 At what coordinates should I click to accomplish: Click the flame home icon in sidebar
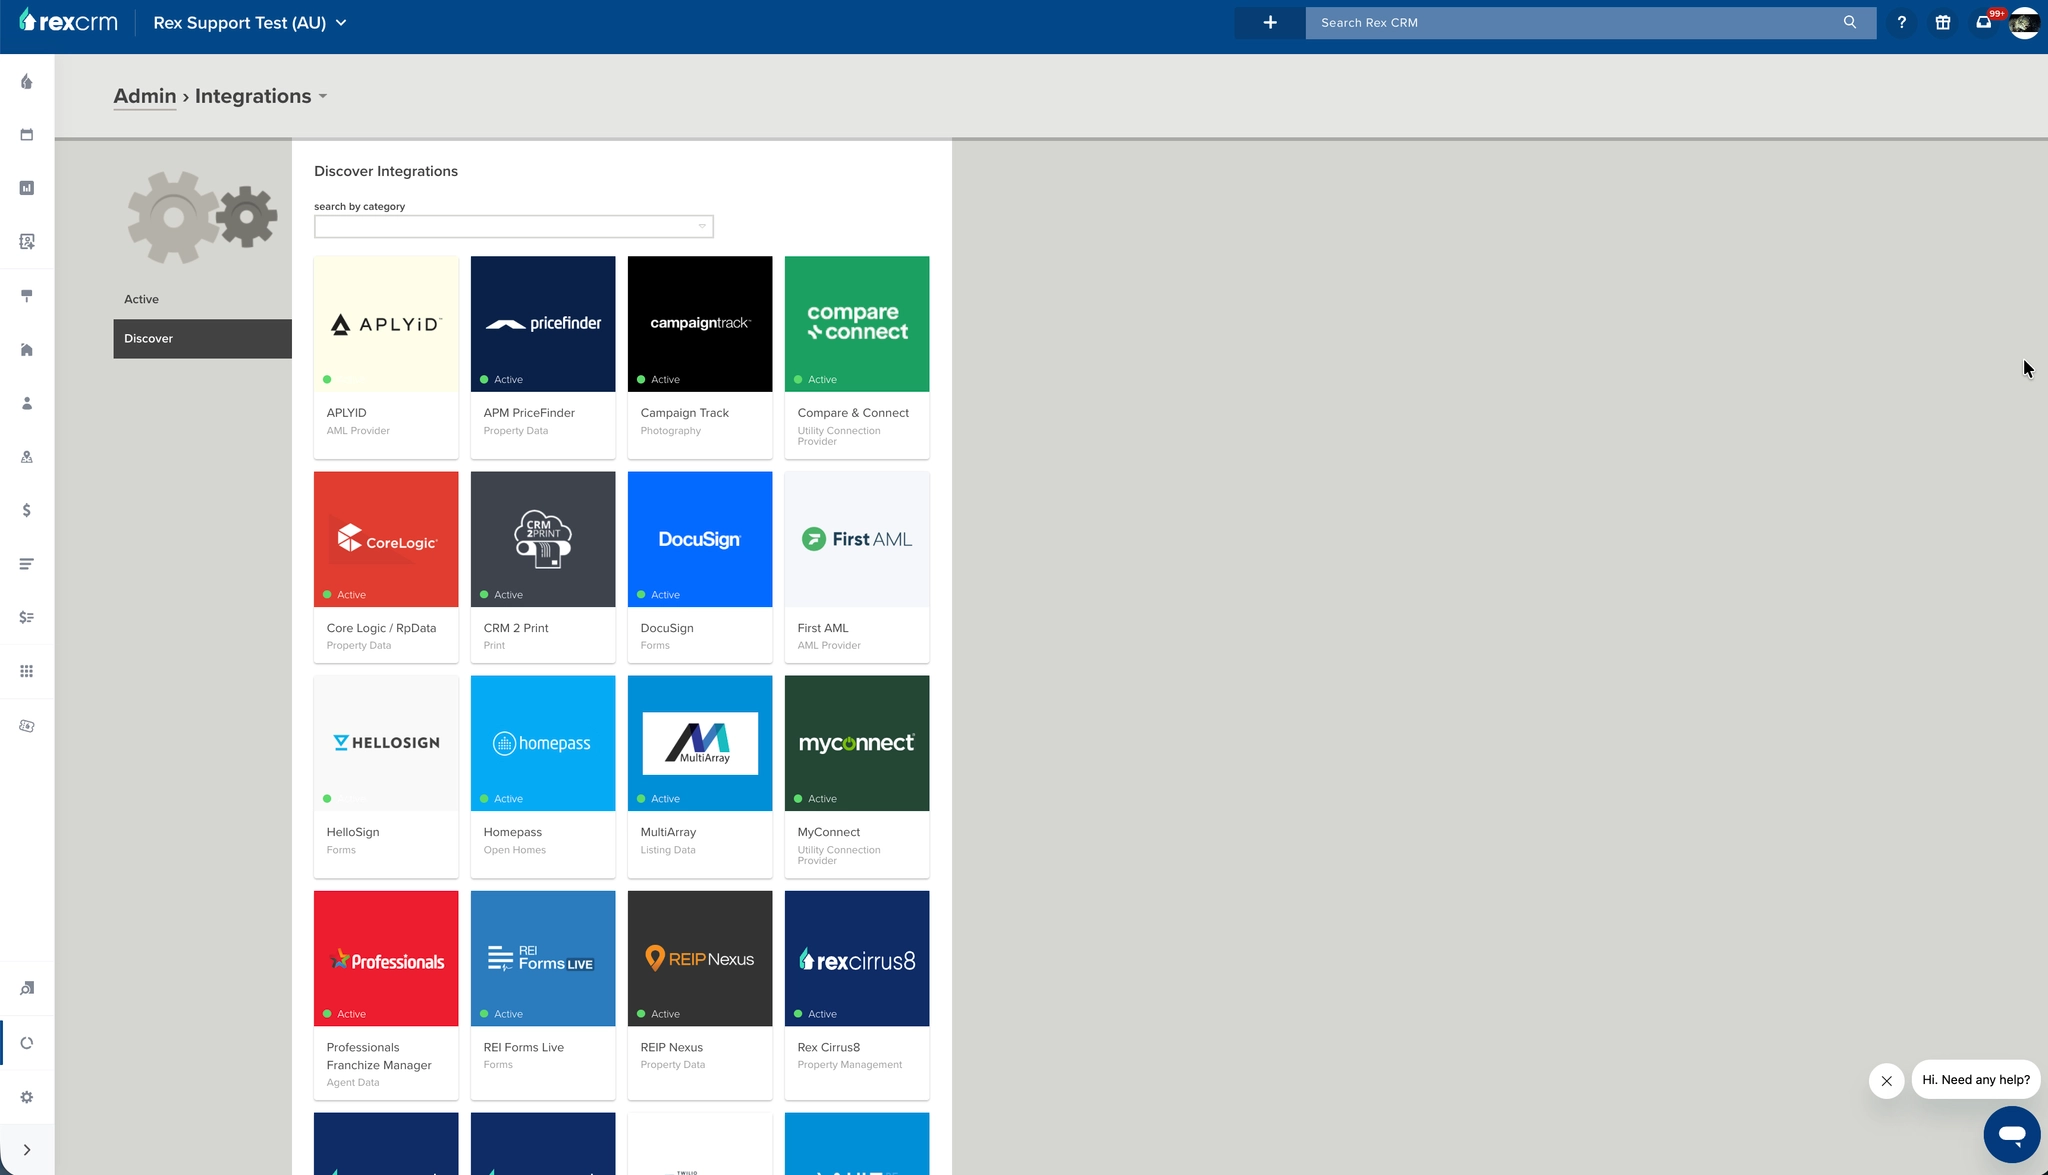click(x=27, y=82)
